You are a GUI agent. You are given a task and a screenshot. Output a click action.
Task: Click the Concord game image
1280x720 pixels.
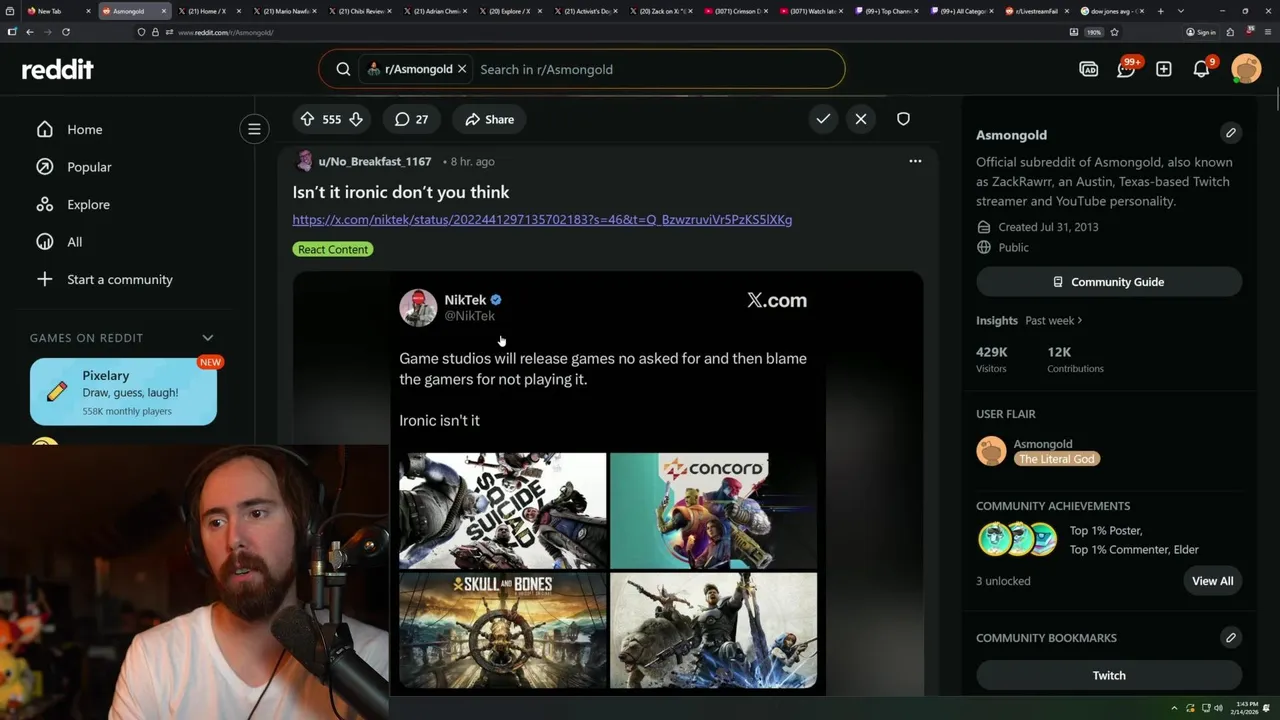click(713, 510)
